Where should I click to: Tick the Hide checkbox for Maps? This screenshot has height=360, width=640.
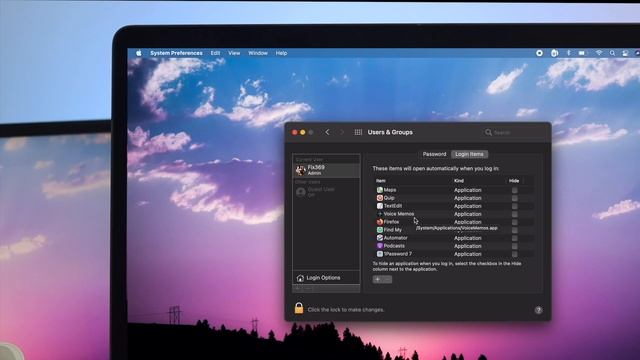515,190
